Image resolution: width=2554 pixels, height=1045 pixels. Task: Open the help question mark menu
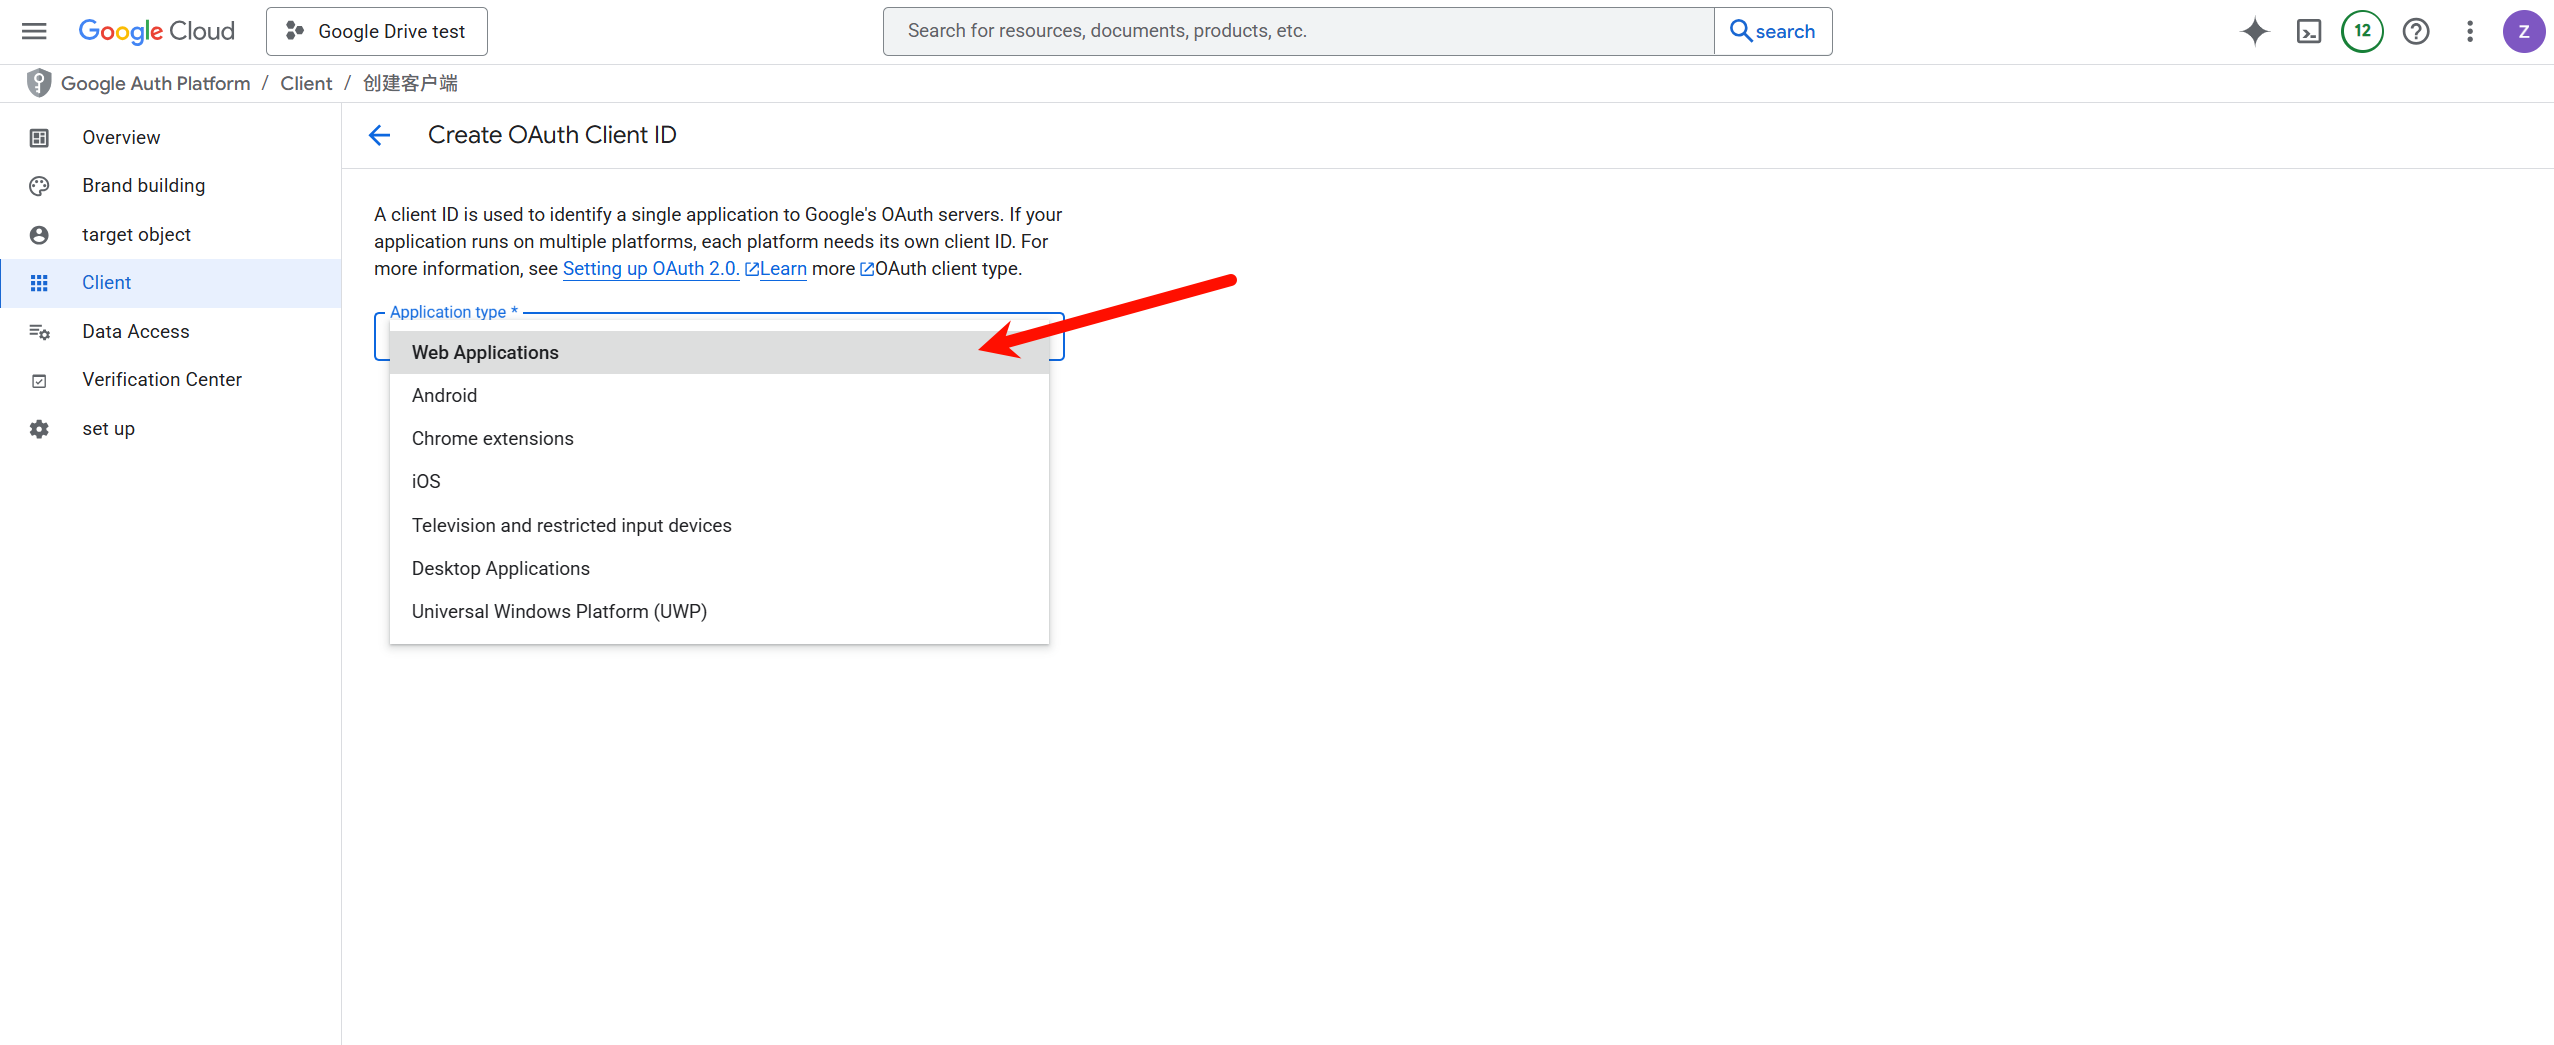coord(2416,31)
